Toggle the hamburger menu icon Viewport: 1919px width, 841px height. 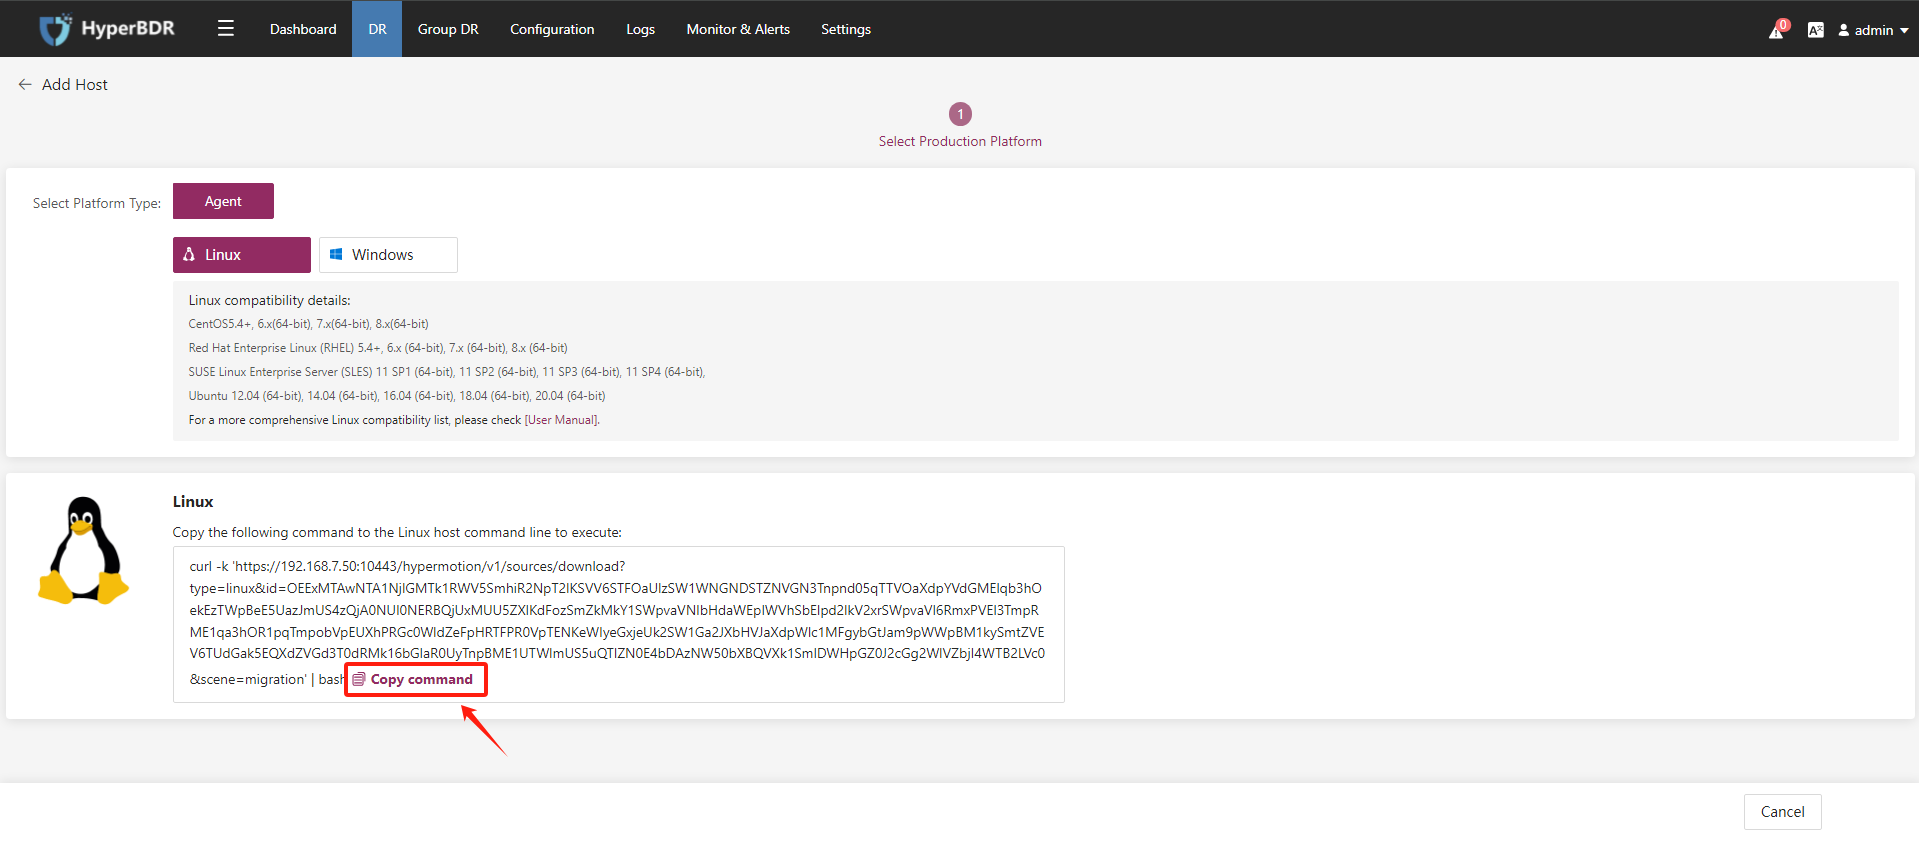[226, 28]
